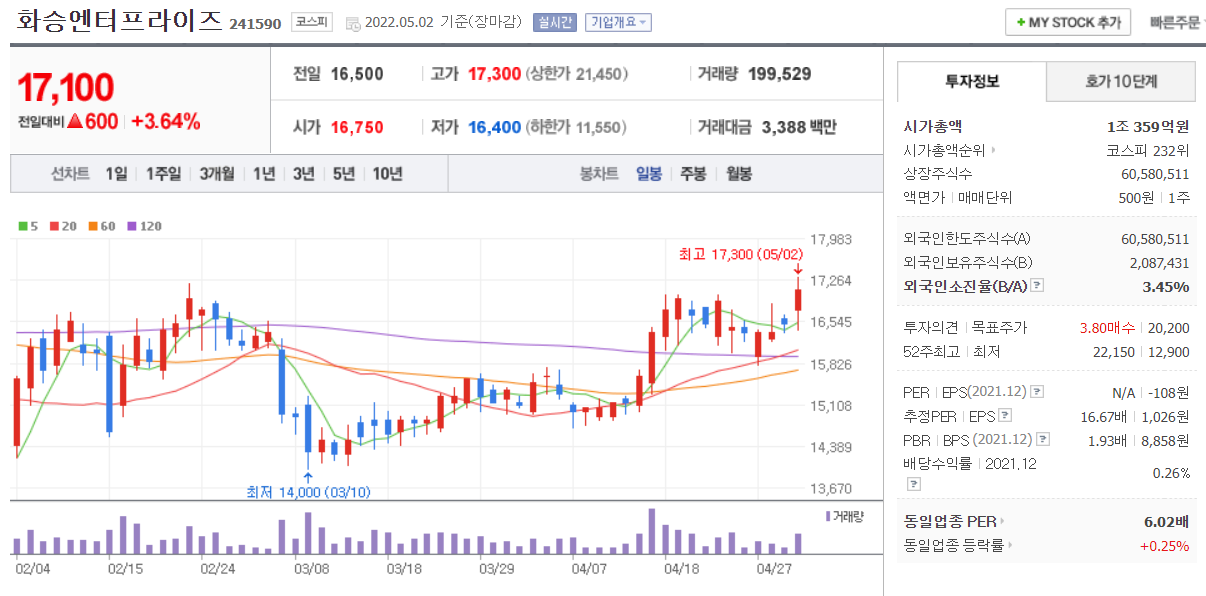This screenshot has height=596, width=1206.
Task: Click the current price 17,100
Action: pyautogui.click(x=66, y=88)
